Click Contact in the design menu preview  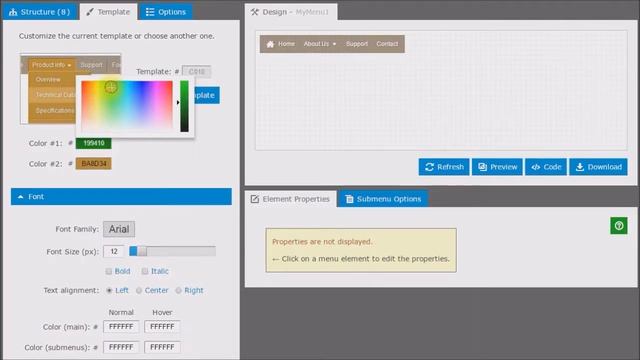(x=387, y=44)
